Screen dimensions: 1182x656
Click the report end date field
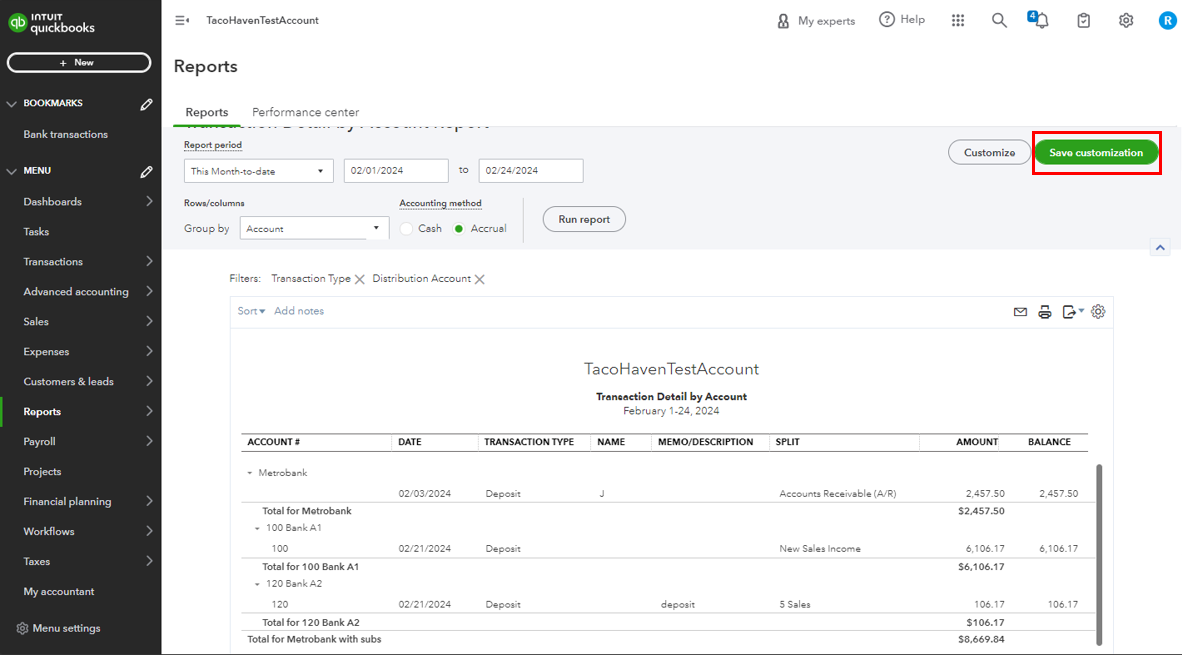[531, 170]
